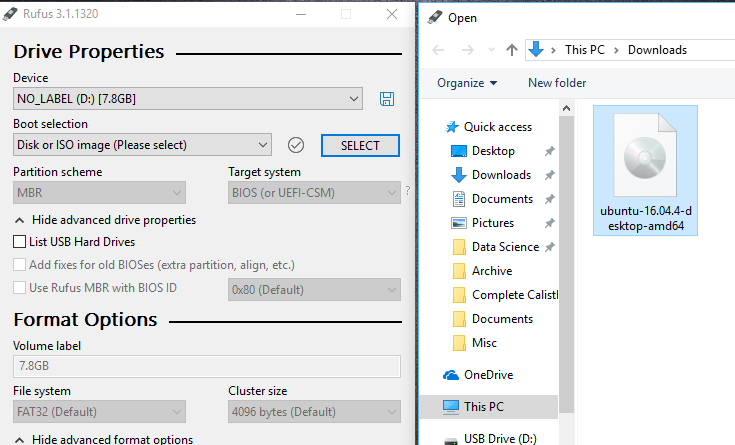Open the Cluster size dropdown
Viewport: 735px width, 445px height.
pos(314,412)
